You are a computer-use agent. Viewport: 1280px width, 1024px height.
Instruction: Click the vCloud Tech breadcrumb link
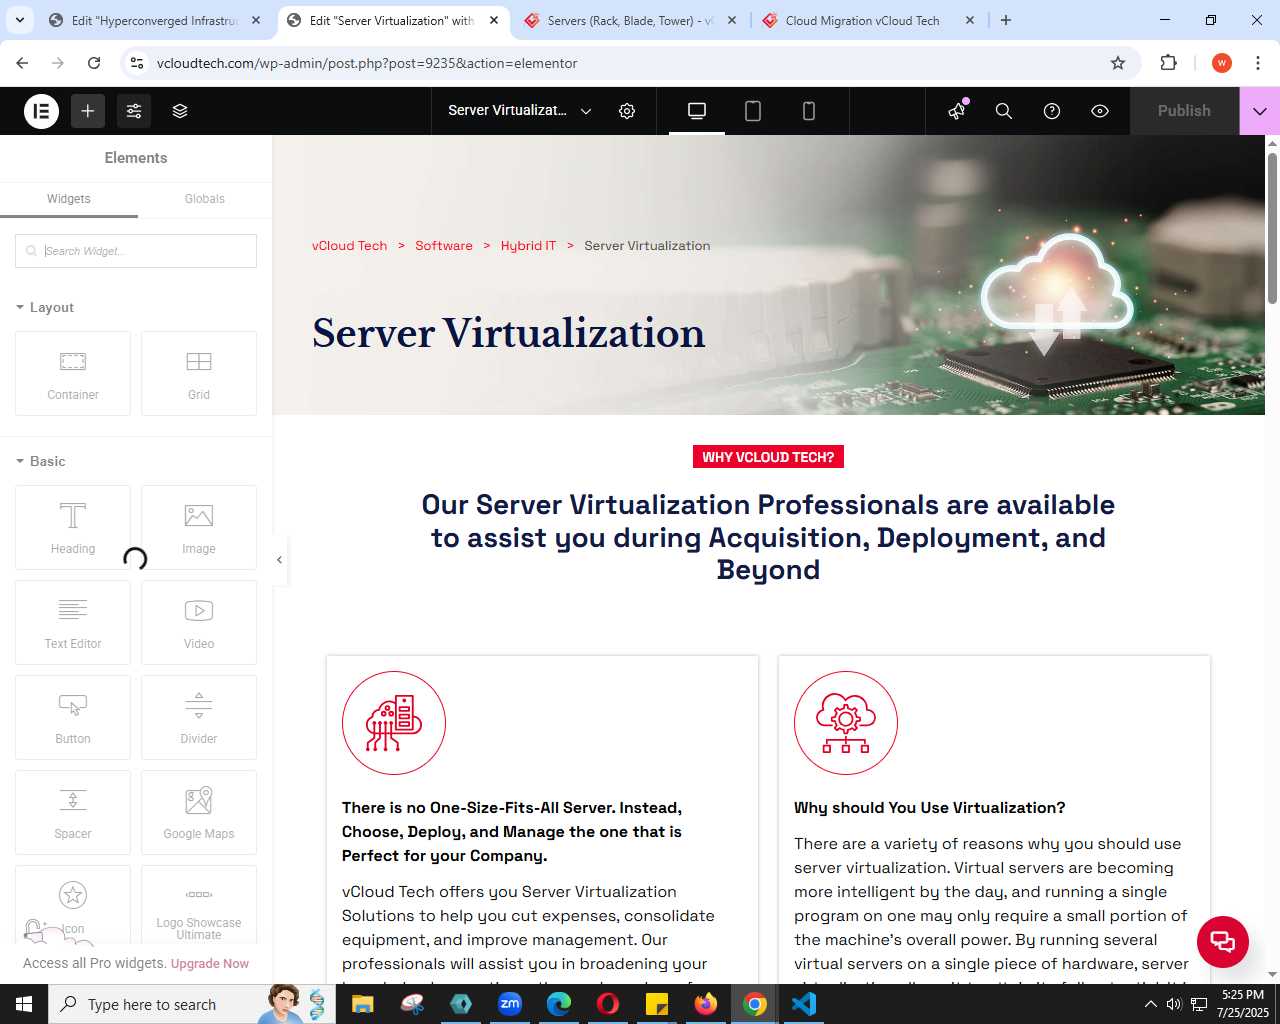coord(349,246)
